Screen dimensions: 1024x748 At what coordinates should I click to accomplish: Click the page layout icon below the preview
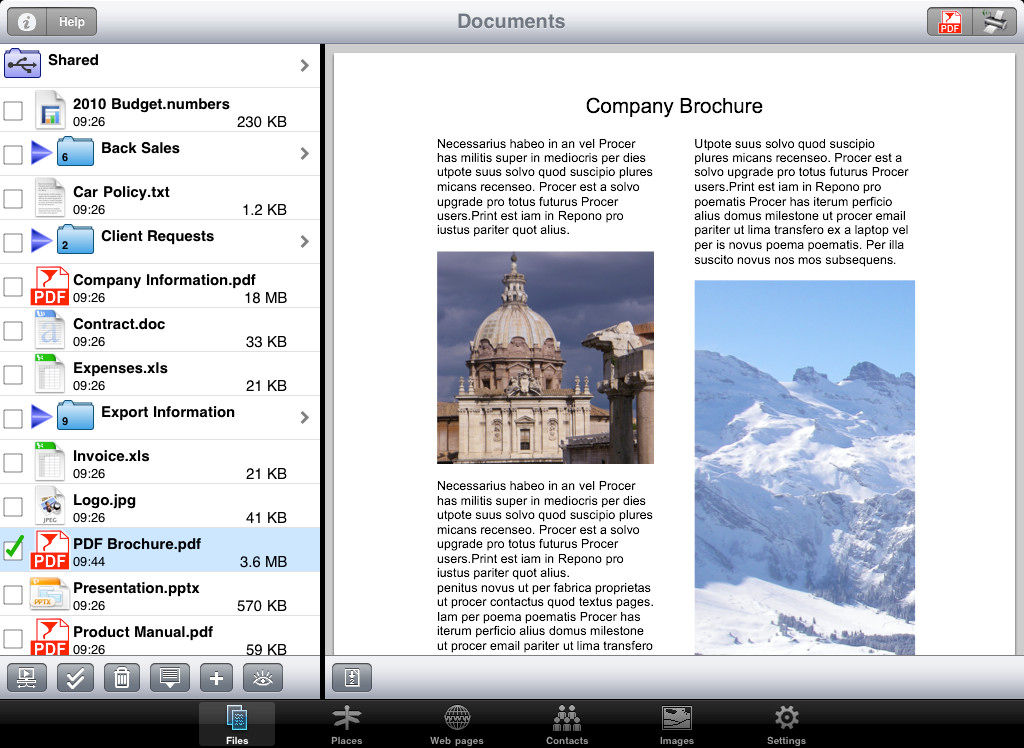pos(352,677)
